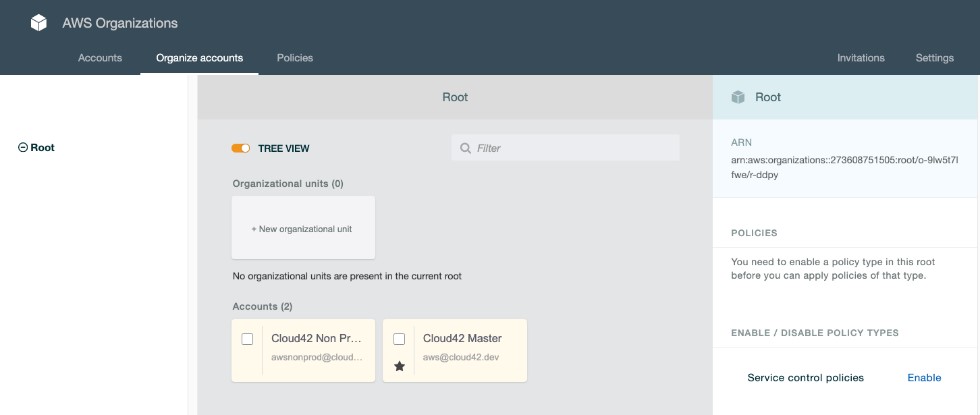
Task: Click the Organizational units (0) heading
Action: 288,184
